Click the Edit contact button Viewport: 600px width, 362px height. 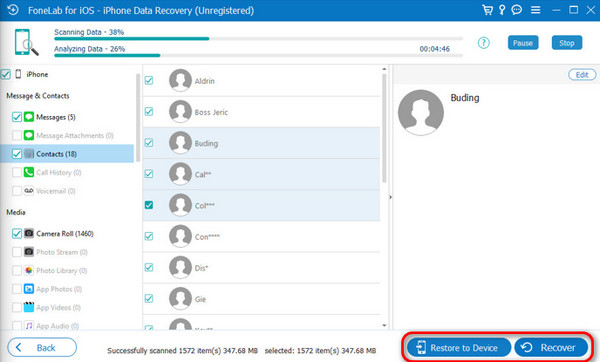(582, 75)
